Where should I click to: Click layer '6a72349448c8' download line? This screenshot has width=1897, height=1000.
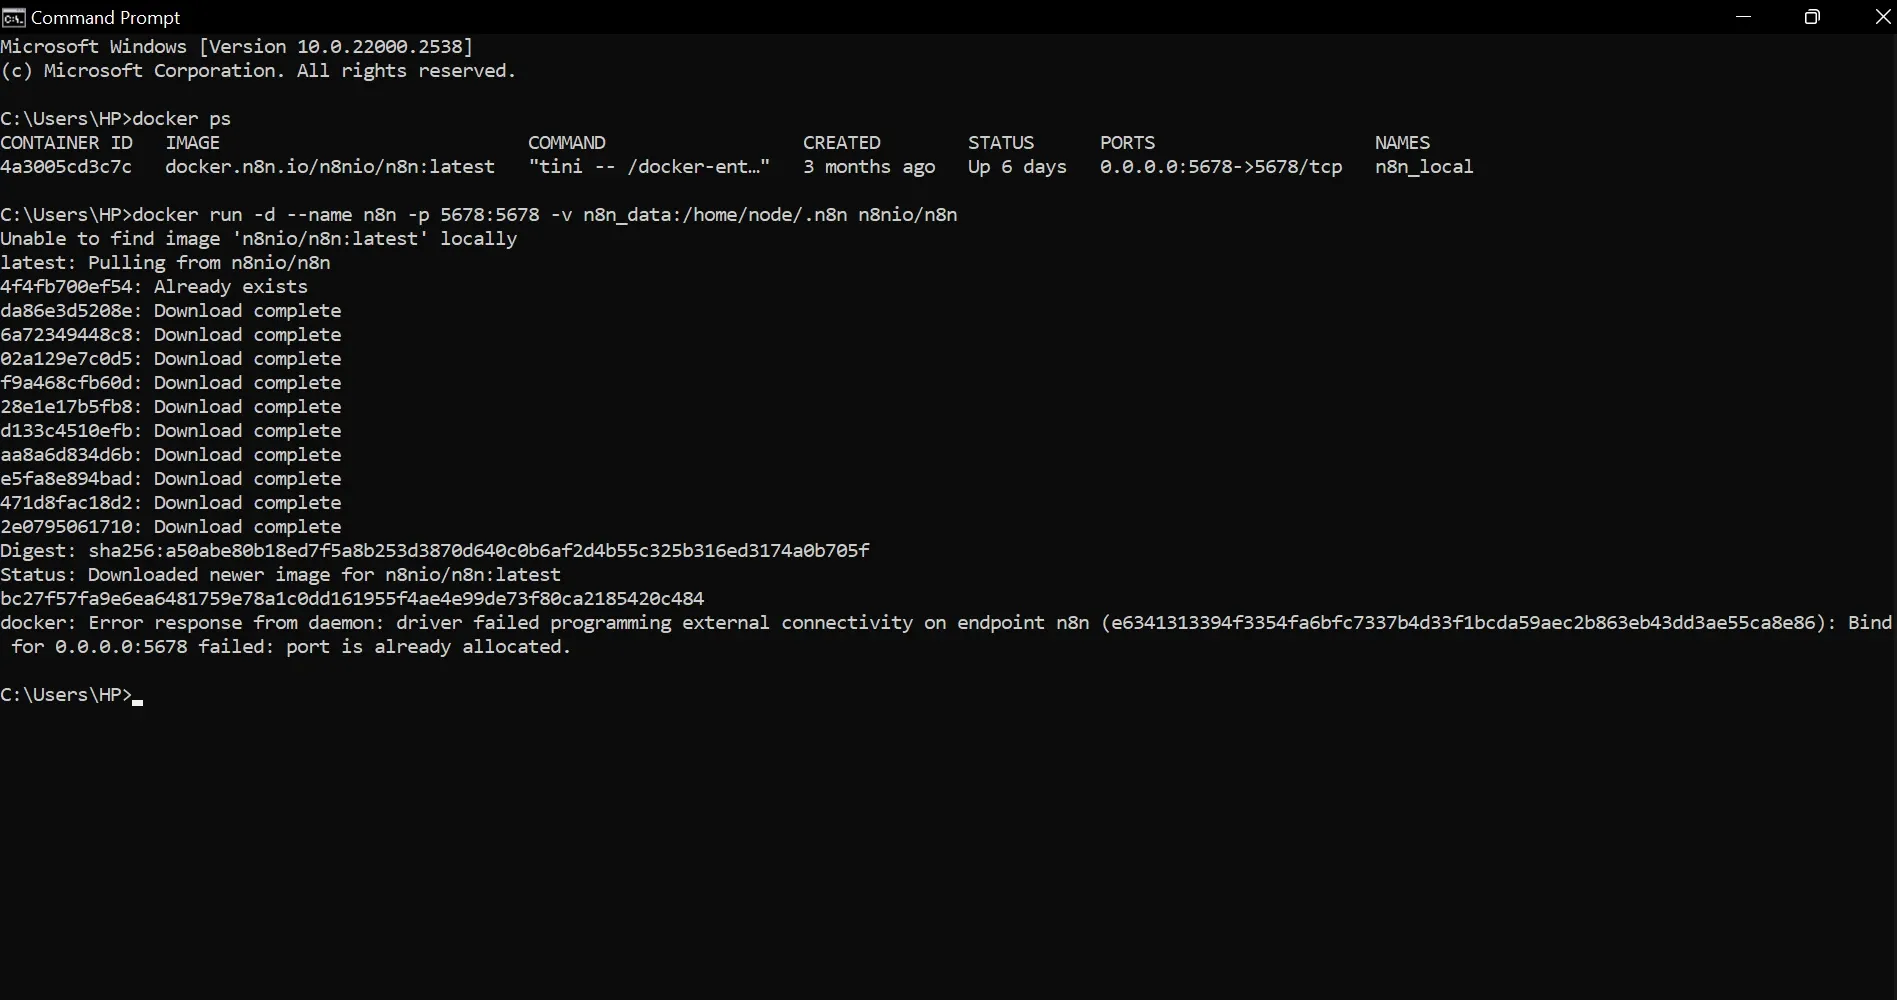[x=171, y=335]
